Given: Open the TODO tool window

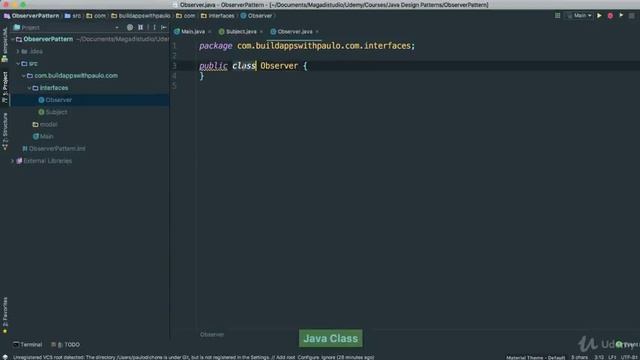Looking at the screenshot, I should pos(66,344).
